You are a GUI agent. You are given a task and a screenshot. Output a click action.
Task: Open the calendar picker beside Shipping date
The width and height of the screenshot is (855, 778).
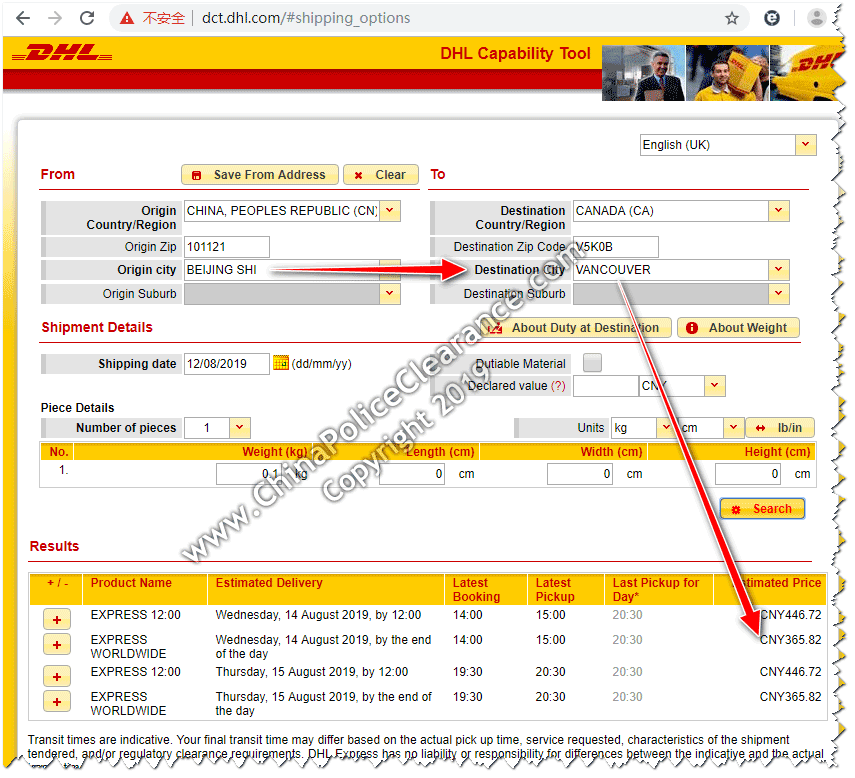[x=282, y=365]
